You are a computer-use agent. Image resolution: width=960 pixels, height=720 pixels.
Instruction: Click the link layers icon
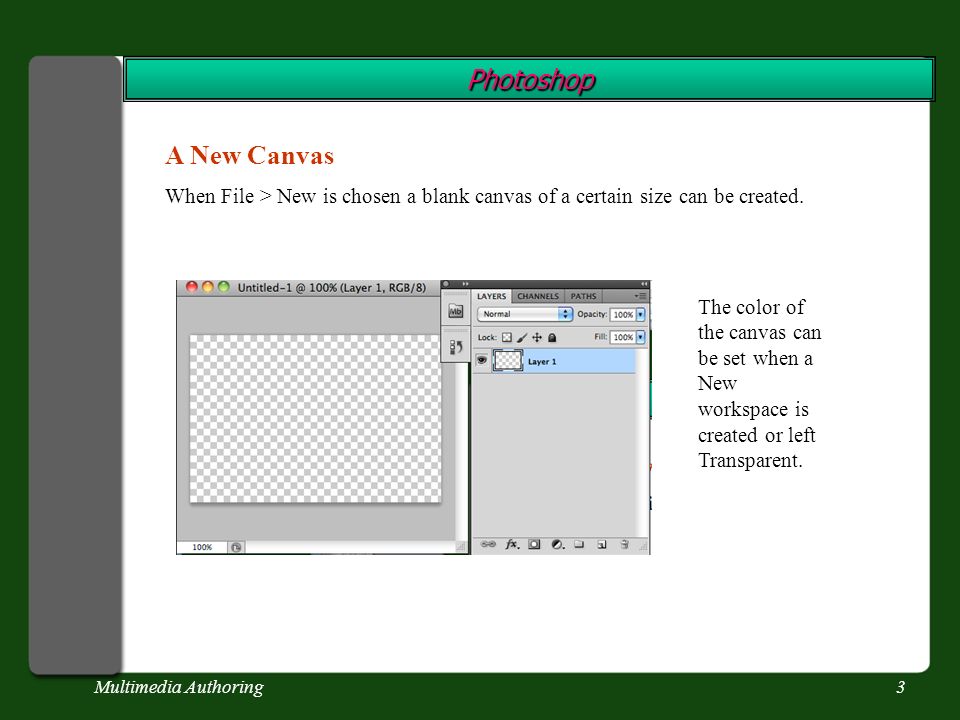click(x=488, y=544)
